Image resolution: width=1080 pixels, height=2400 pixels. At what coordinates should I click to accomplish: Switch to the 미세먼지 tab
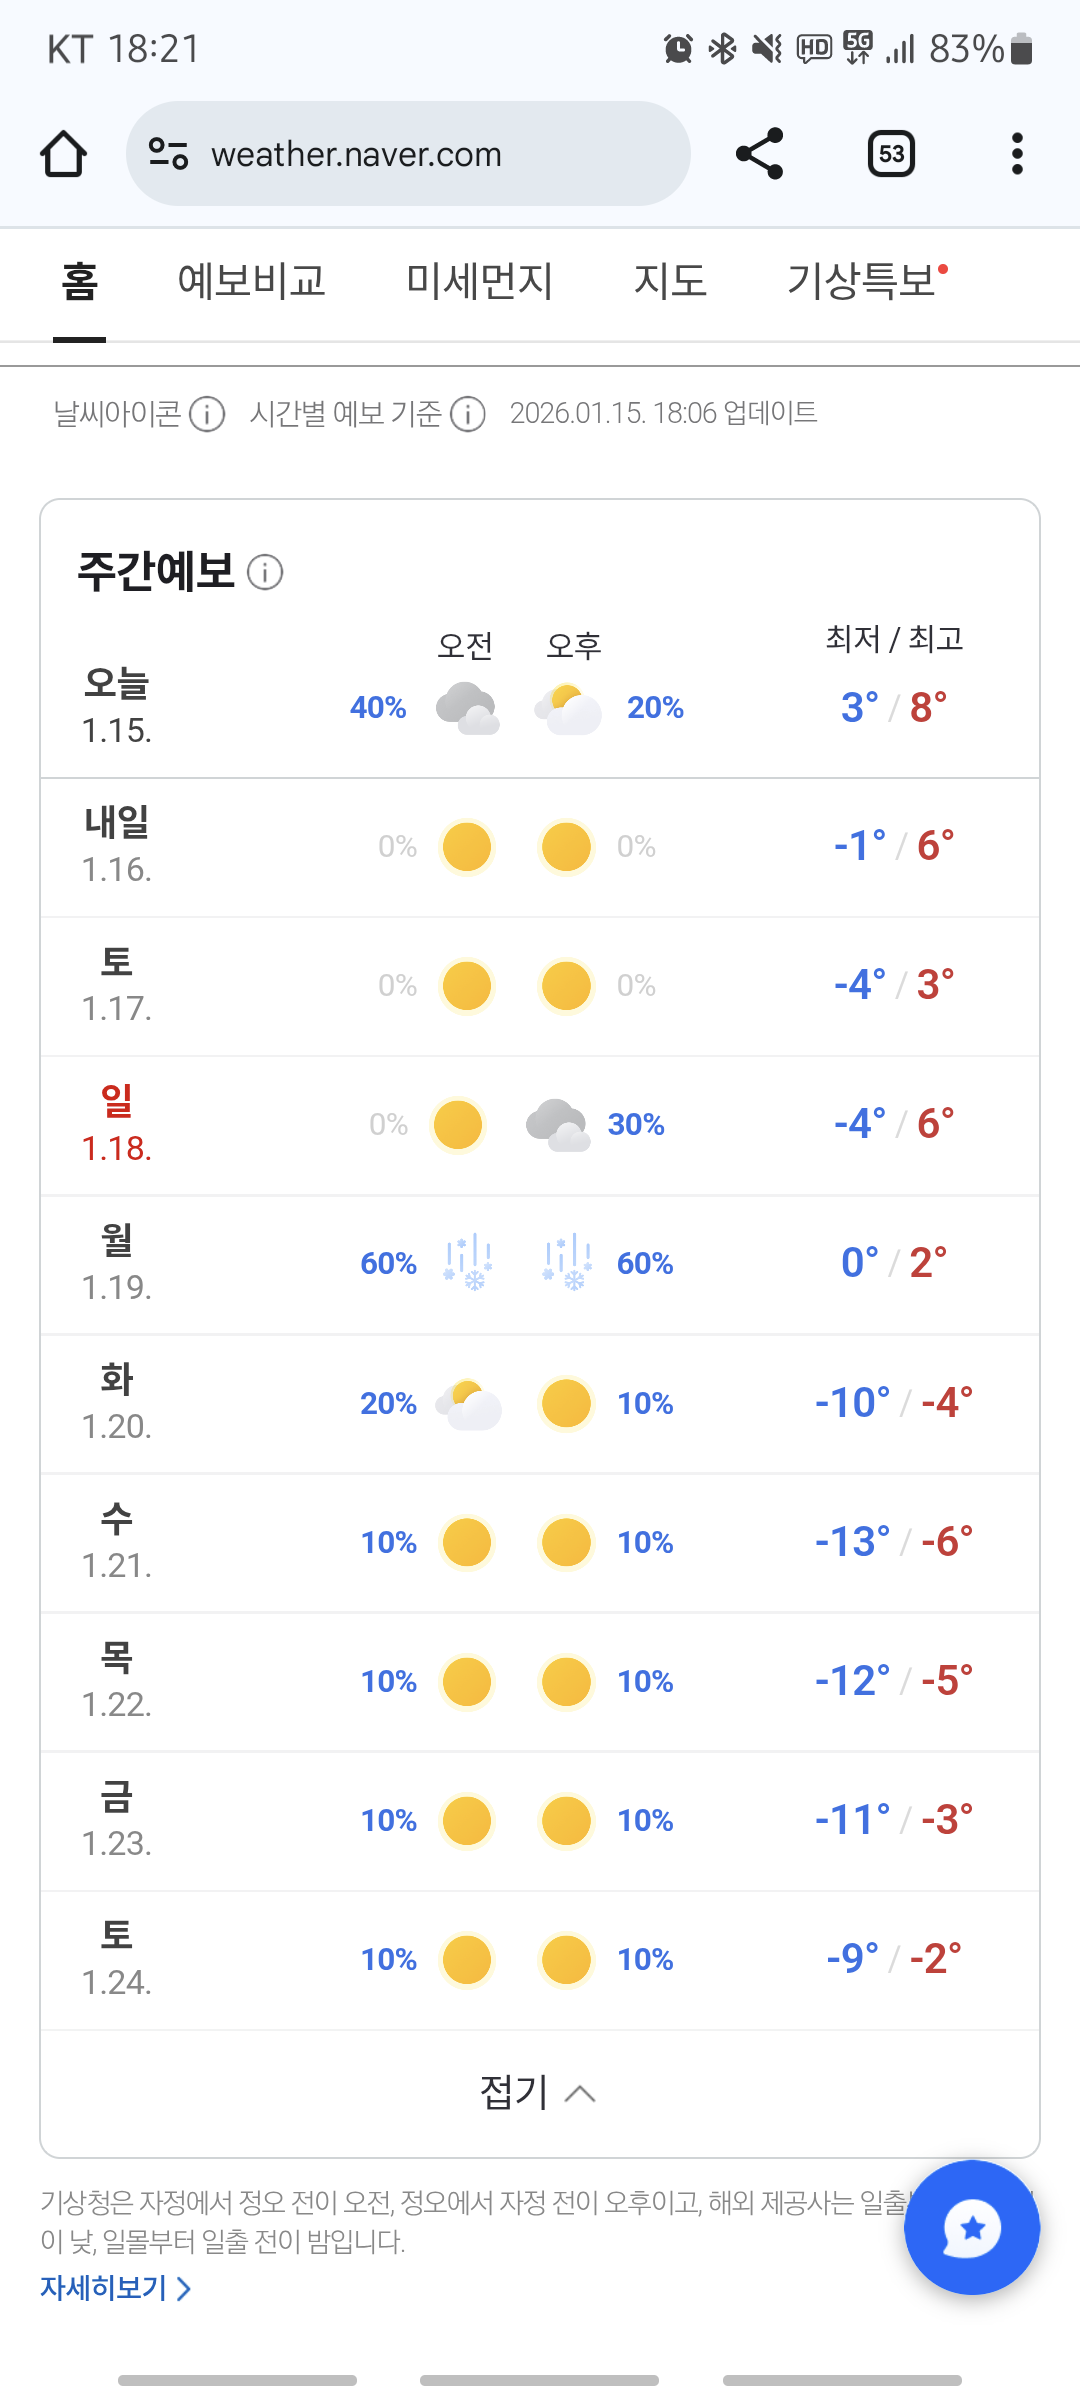[479, 281]
